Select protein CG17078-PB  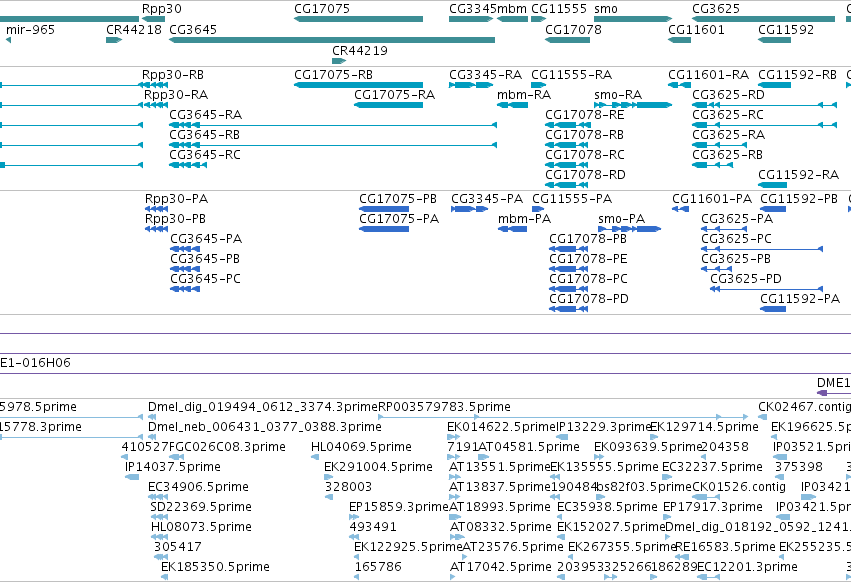588,239
